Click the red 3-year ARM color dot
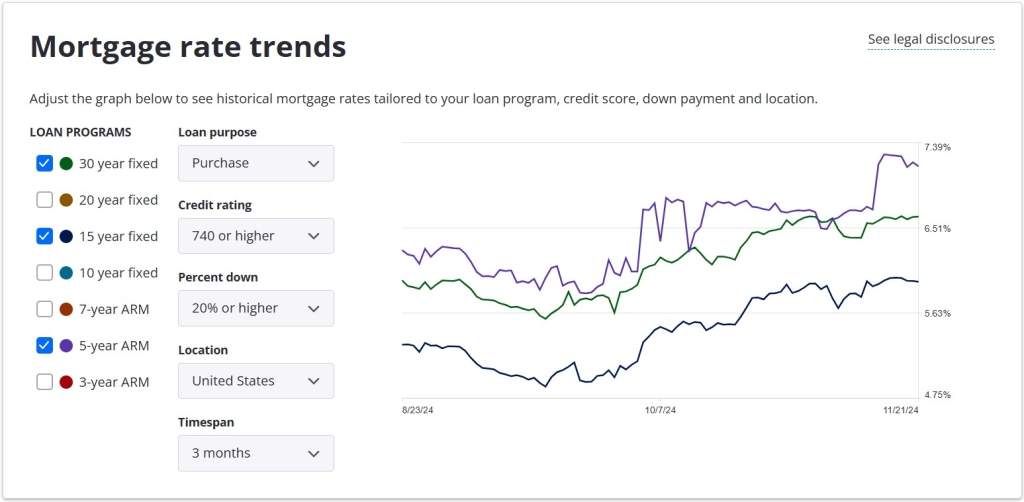 tap(66, 381)
